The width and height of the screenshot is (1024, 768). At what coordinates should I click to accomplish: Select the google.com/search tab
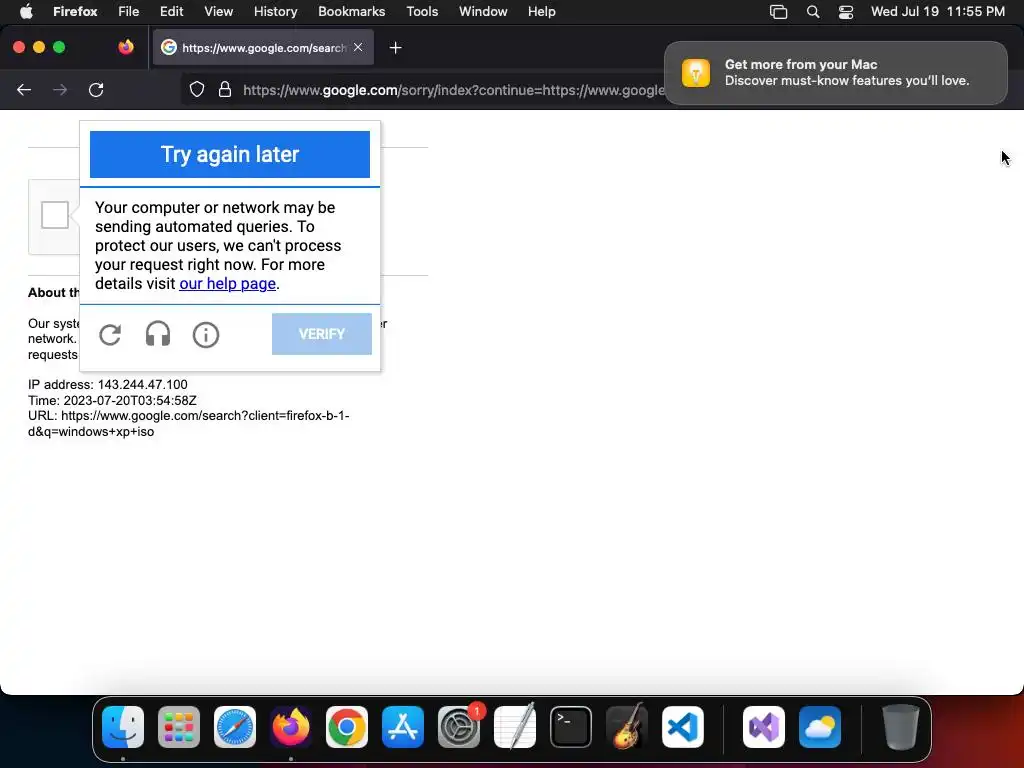click(x=263, y=47)
